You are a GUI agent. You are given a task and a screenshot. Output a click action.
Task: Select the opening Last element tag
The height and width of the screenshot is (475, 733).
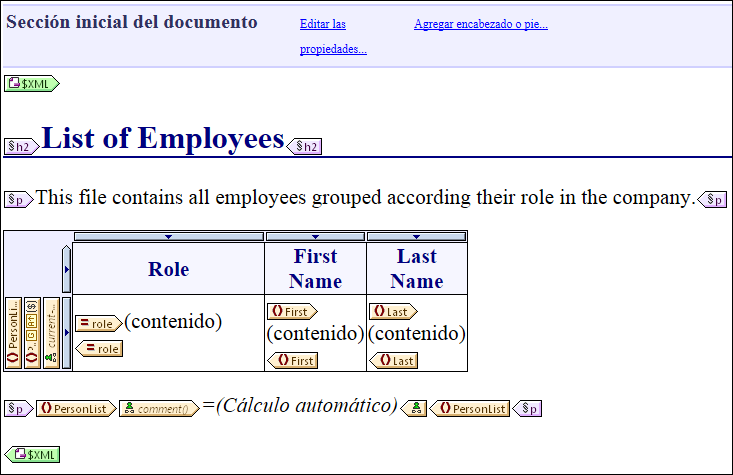point(393,311)
